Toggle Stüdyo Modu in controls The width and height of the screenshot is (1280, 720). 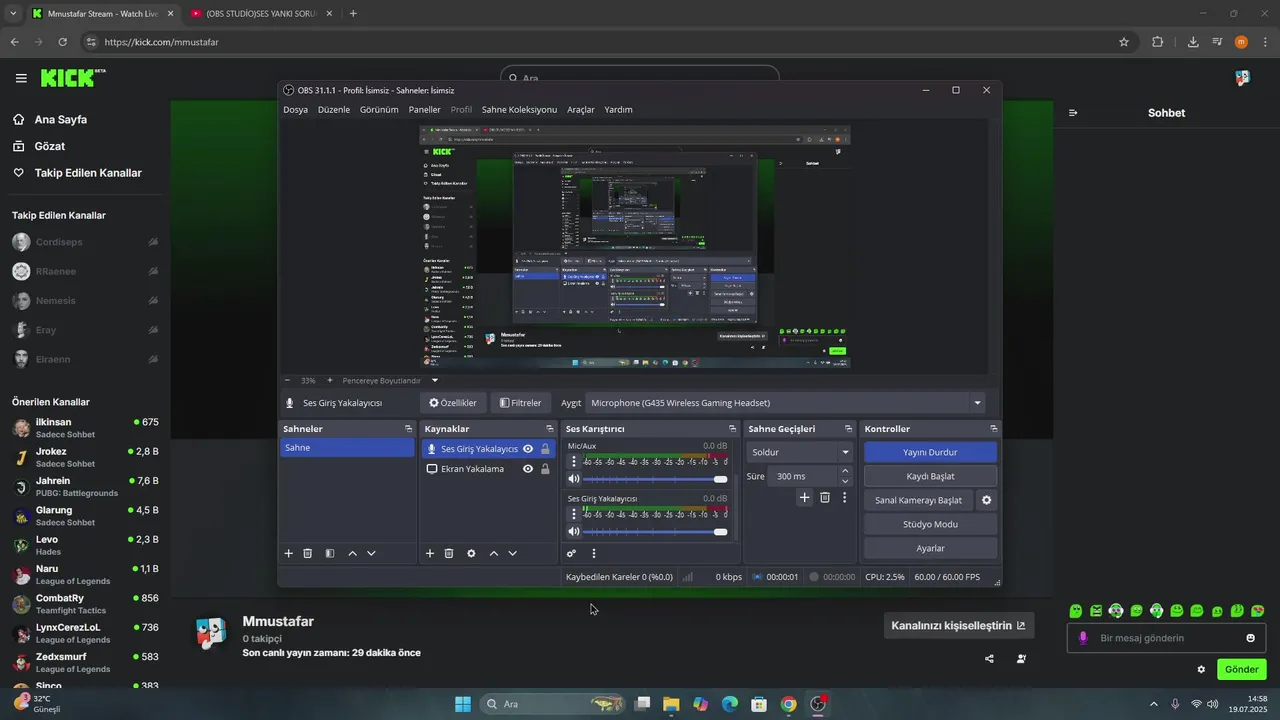pos(930,524)
